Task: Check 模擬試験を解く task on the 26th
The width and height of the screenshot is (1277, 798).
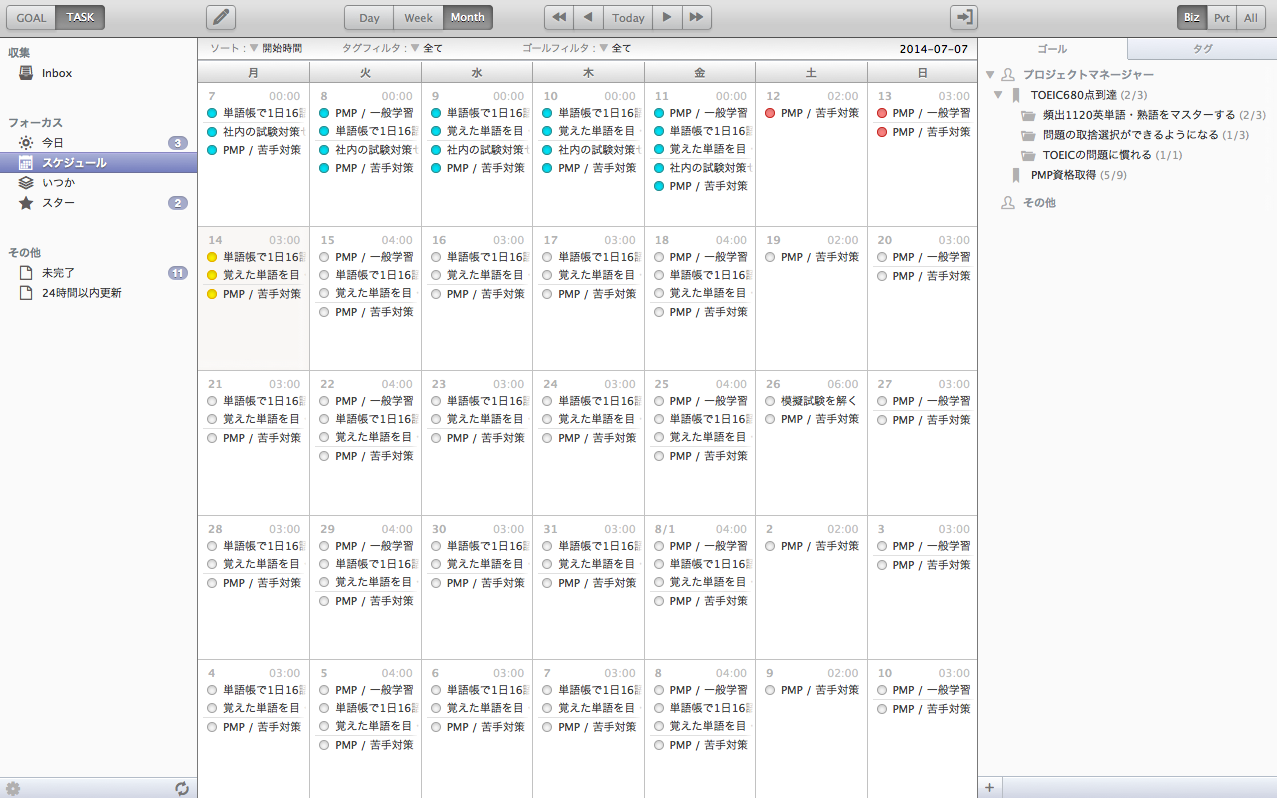Action: tap(770, 401)
